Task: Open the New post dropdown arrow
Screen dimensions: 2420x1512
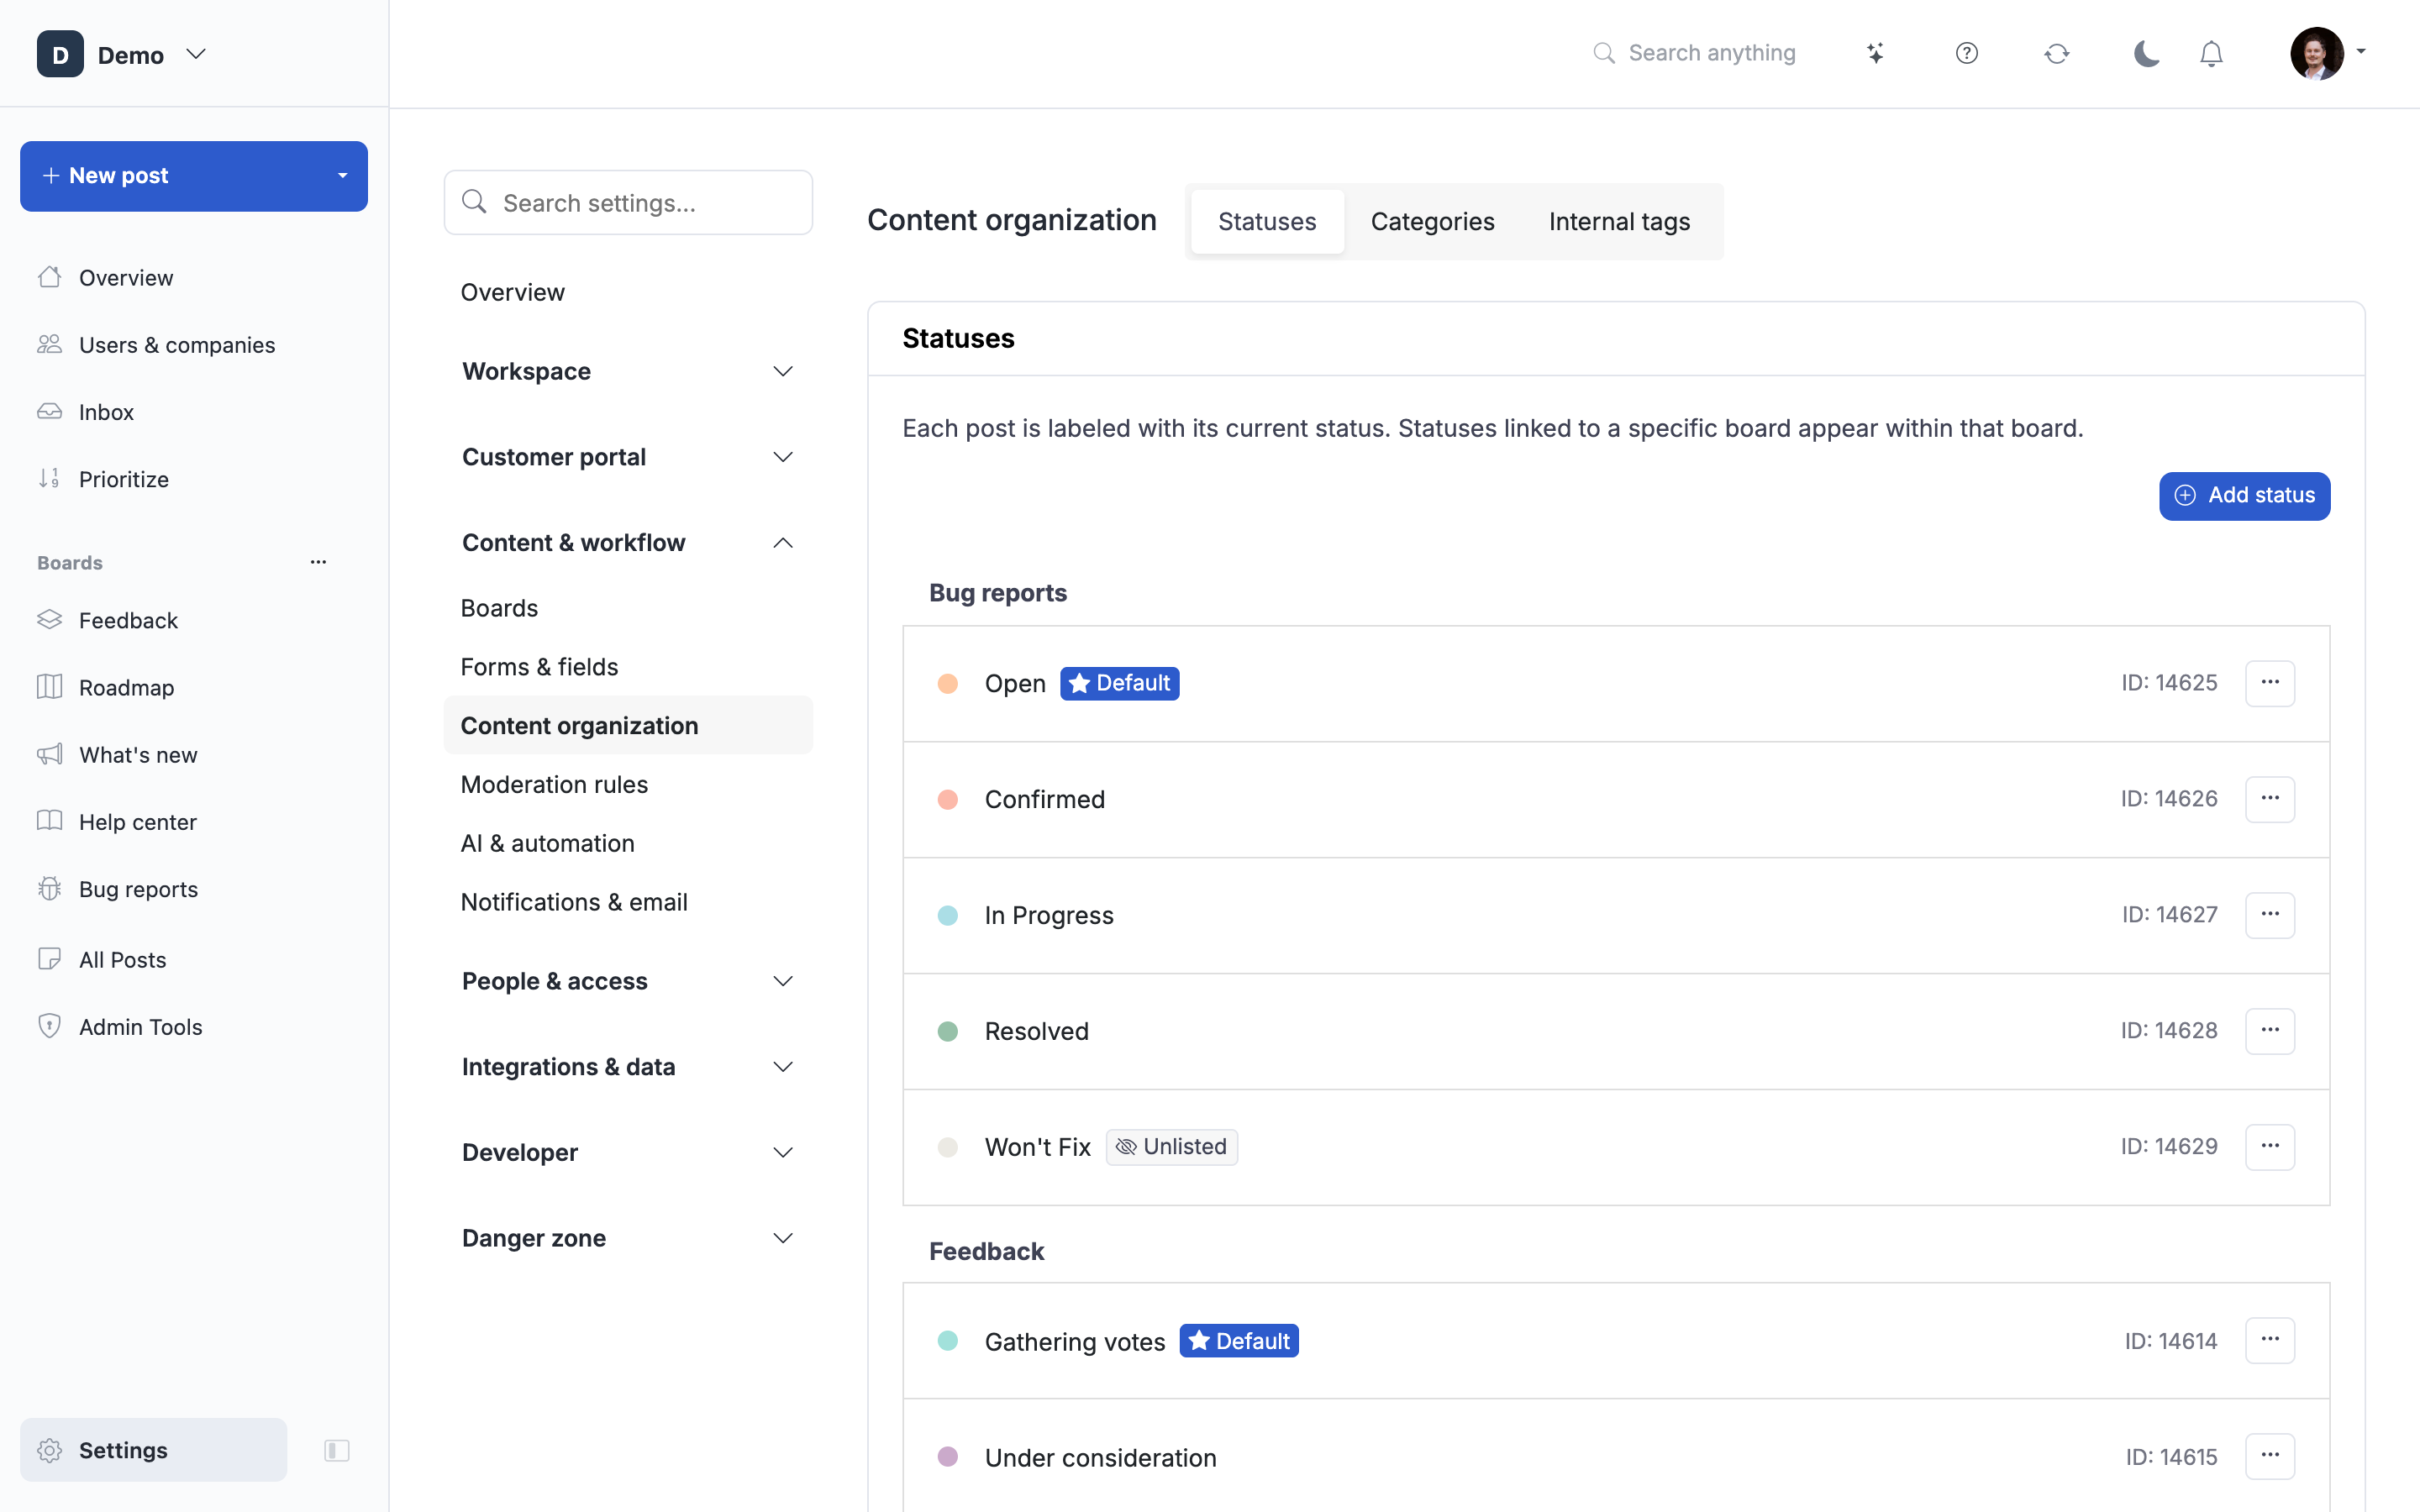Action: pyautogui.click(x=342, y=176)
